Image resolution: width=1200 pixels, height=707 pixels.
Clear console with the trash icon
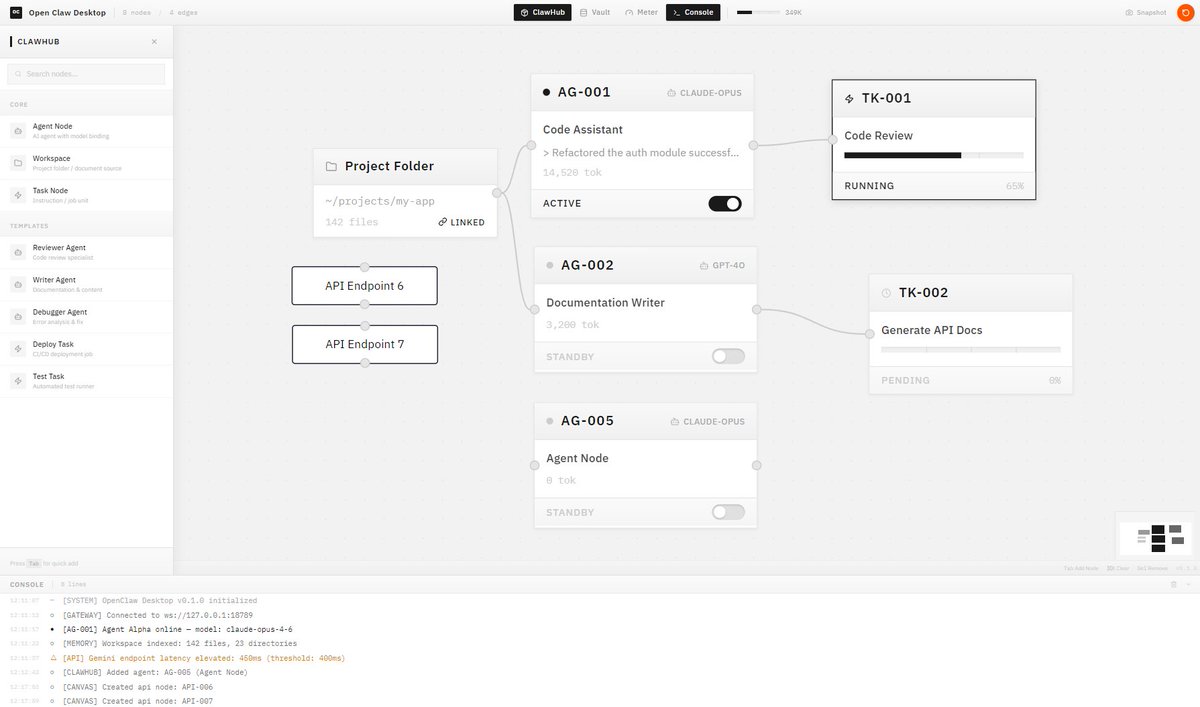(x=1174, y=584)
